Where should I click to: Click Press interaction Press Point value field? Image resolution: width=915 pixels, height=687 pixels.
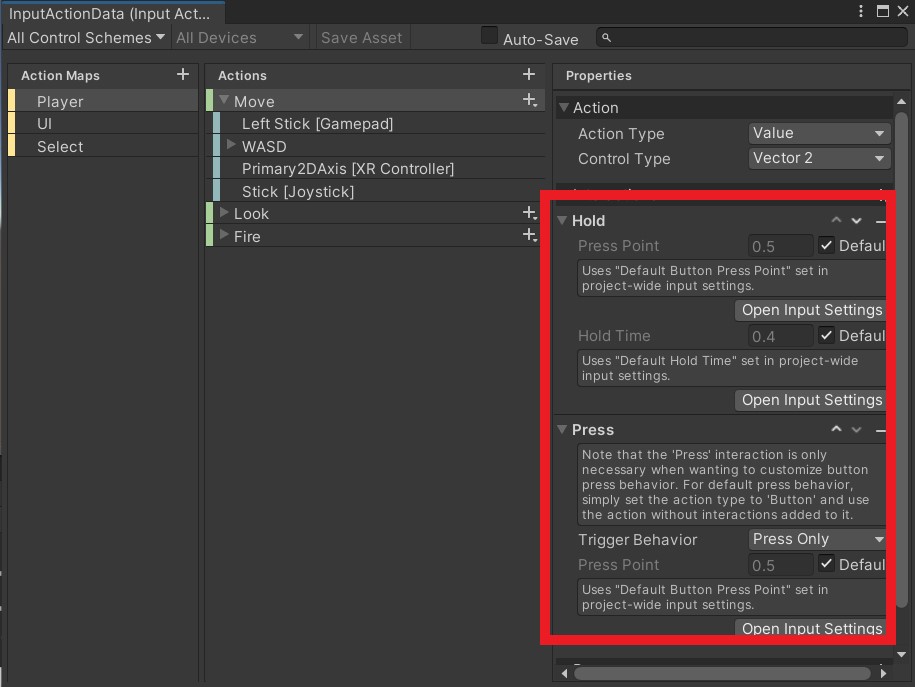780,564
